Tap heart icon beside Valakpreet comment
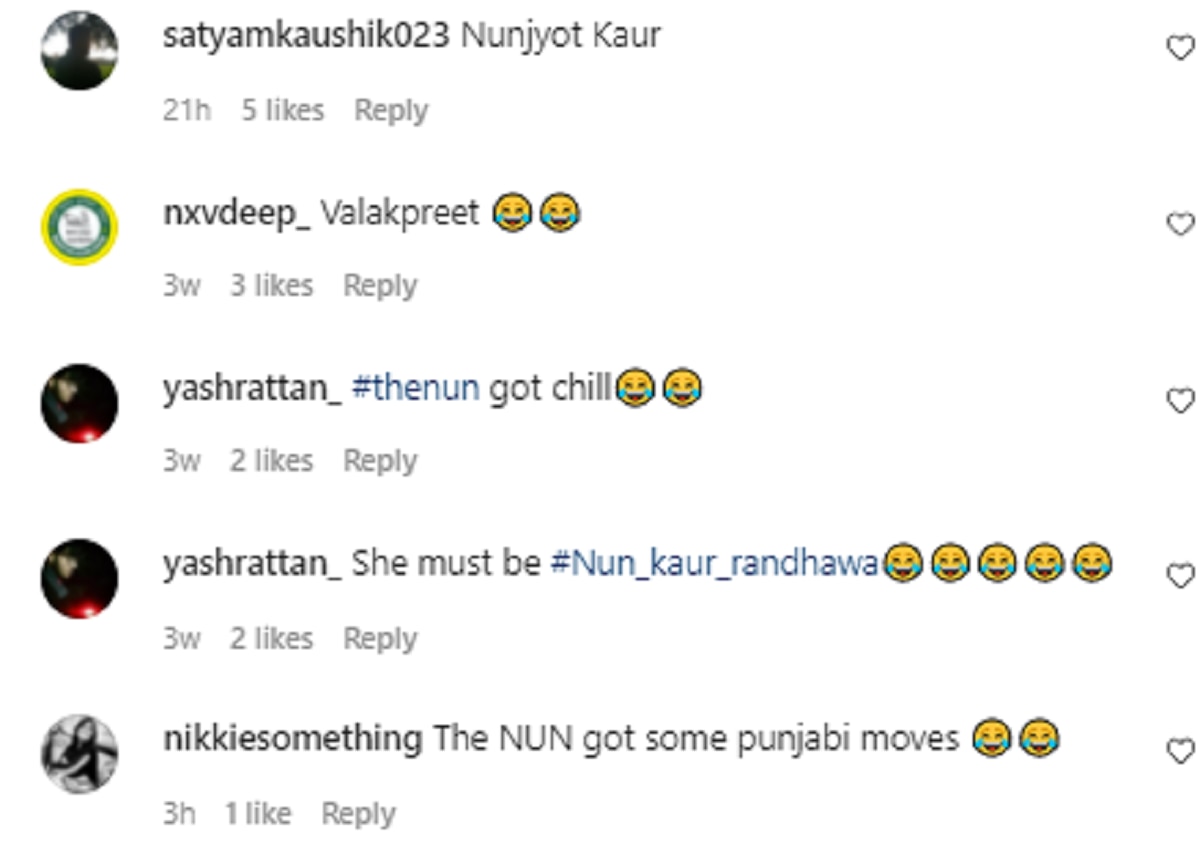 pos(1181,224)
